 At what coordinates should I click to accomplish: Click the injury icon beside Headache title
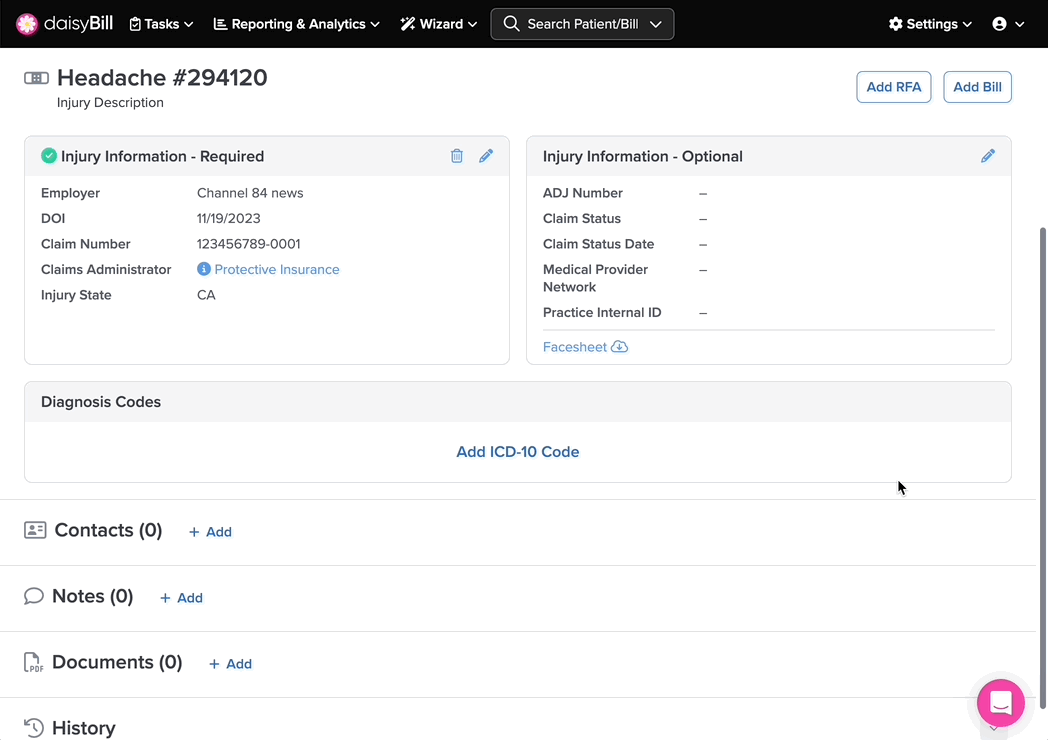36,78
